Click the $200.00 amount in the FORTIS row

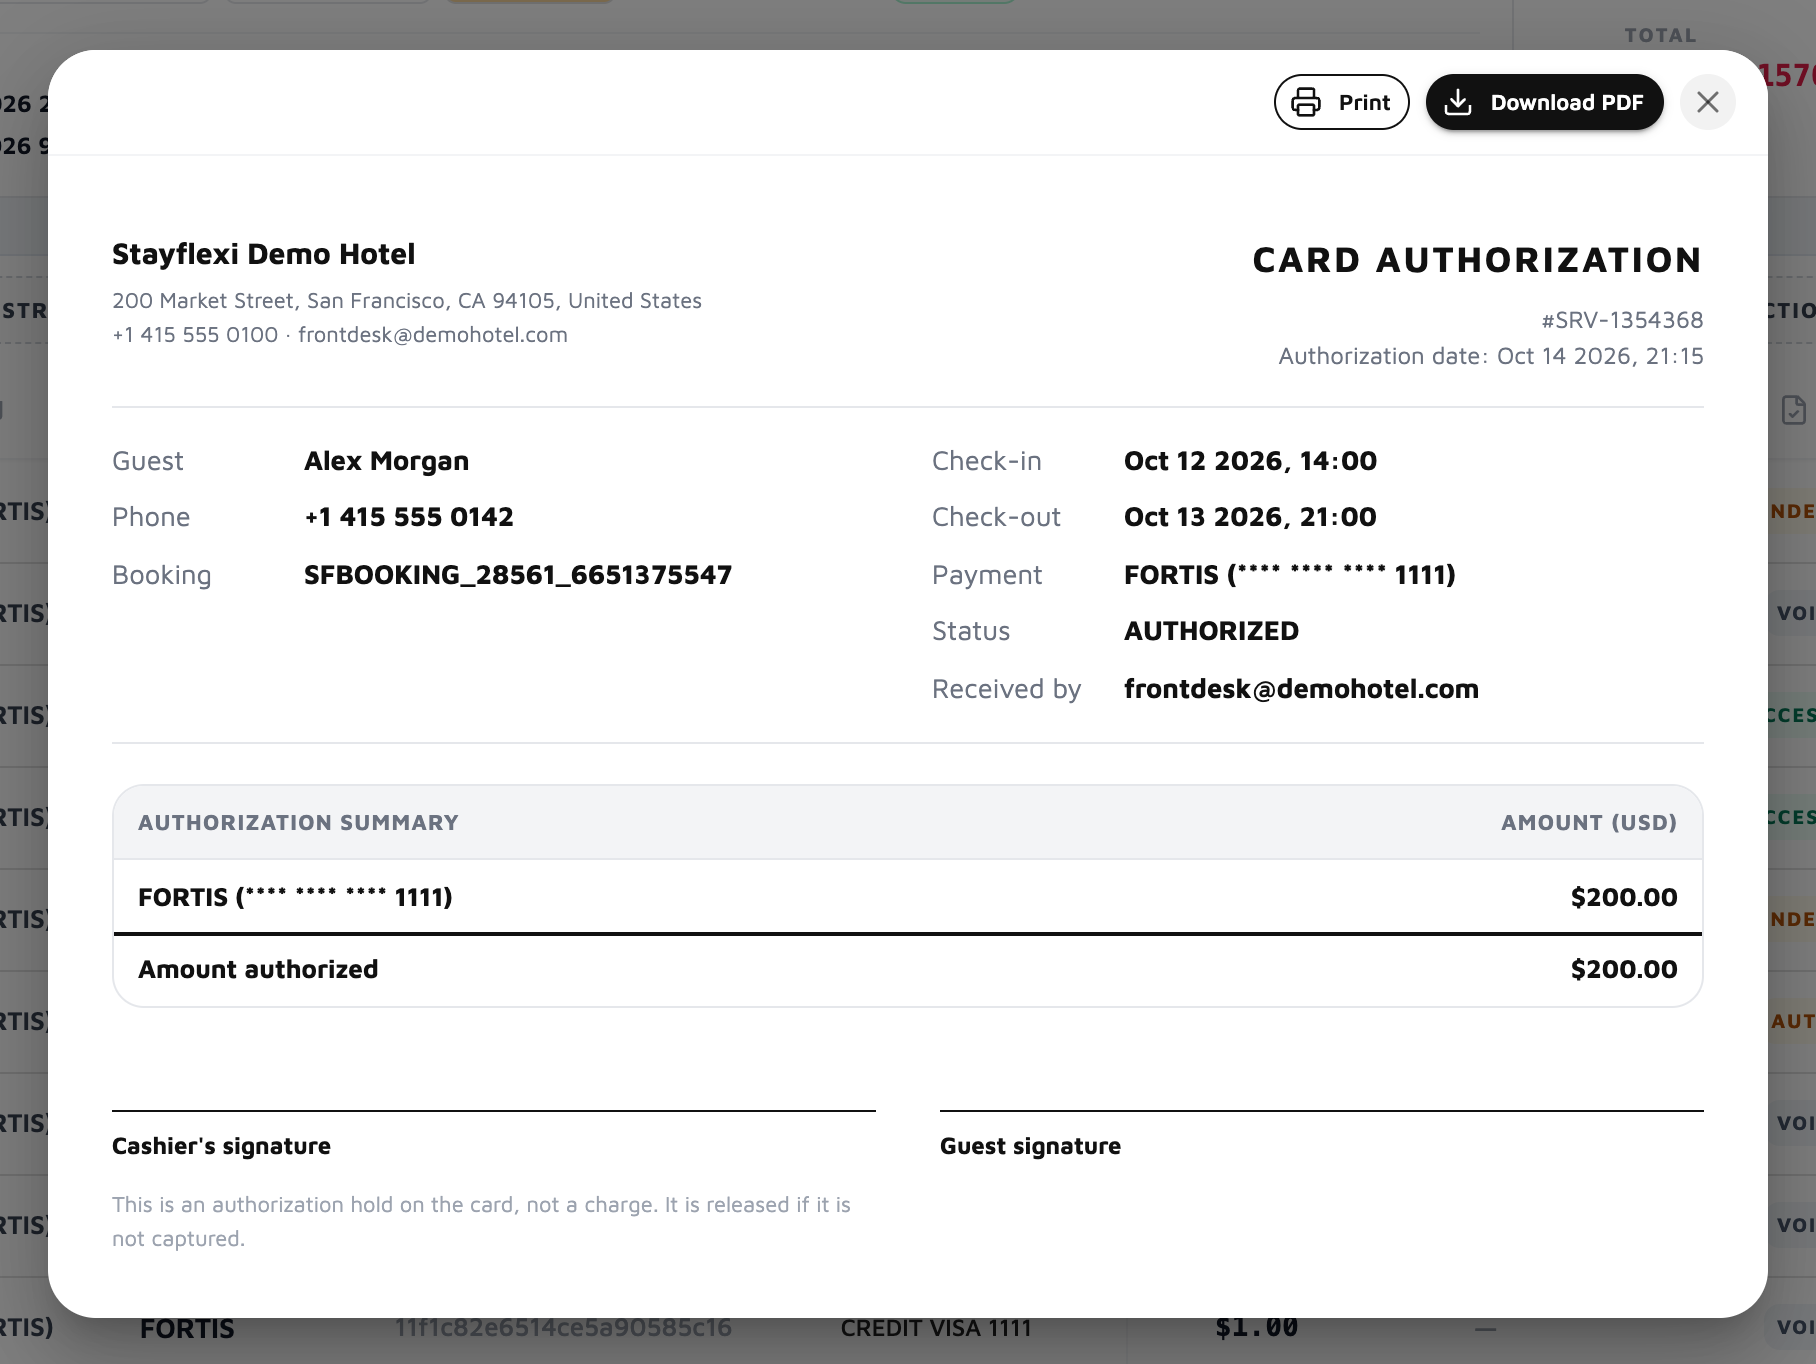point(1624,897)
